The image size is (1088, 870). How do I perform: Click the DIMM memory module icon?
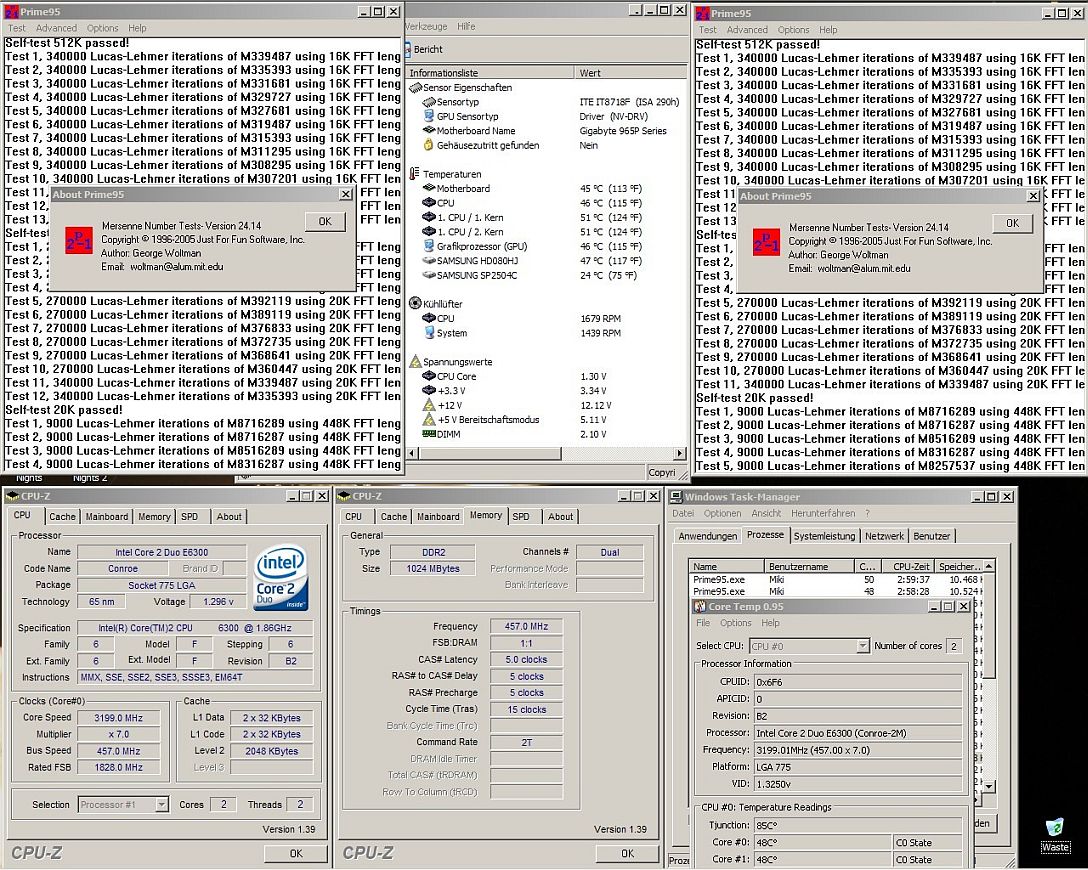[x=429, y=434]
